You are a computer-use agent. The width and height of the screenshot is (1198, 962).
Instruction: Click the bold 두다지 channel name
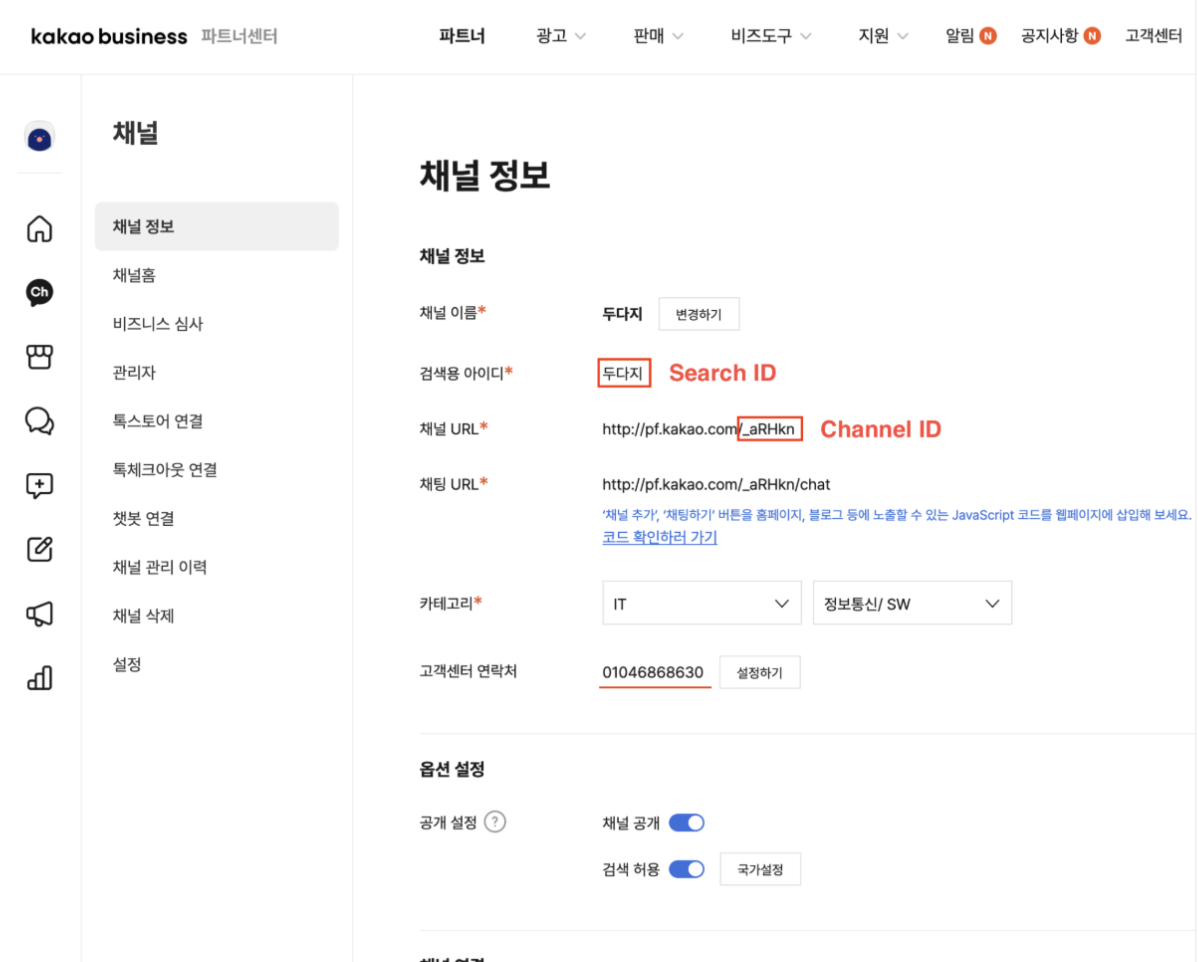pos(622,314)
